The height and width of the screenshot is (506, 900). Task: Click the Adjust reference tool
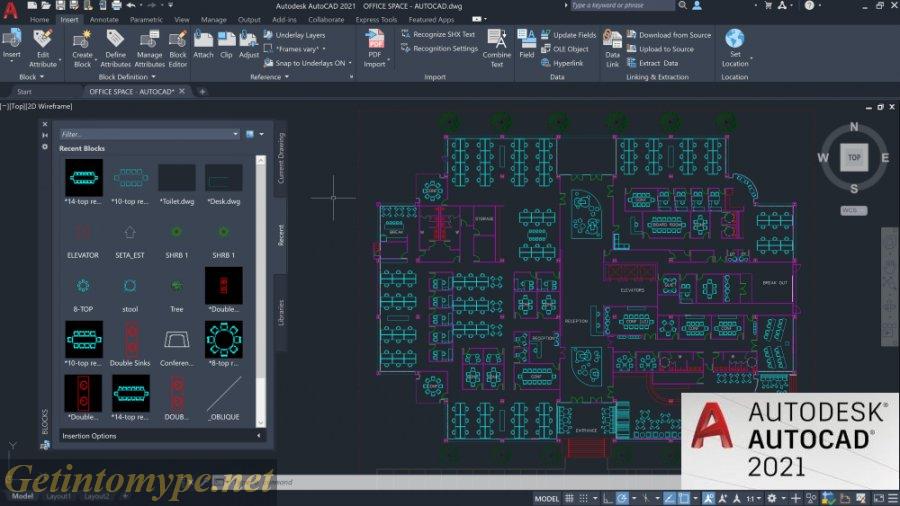pyautogui.click(x=249, y=45)
